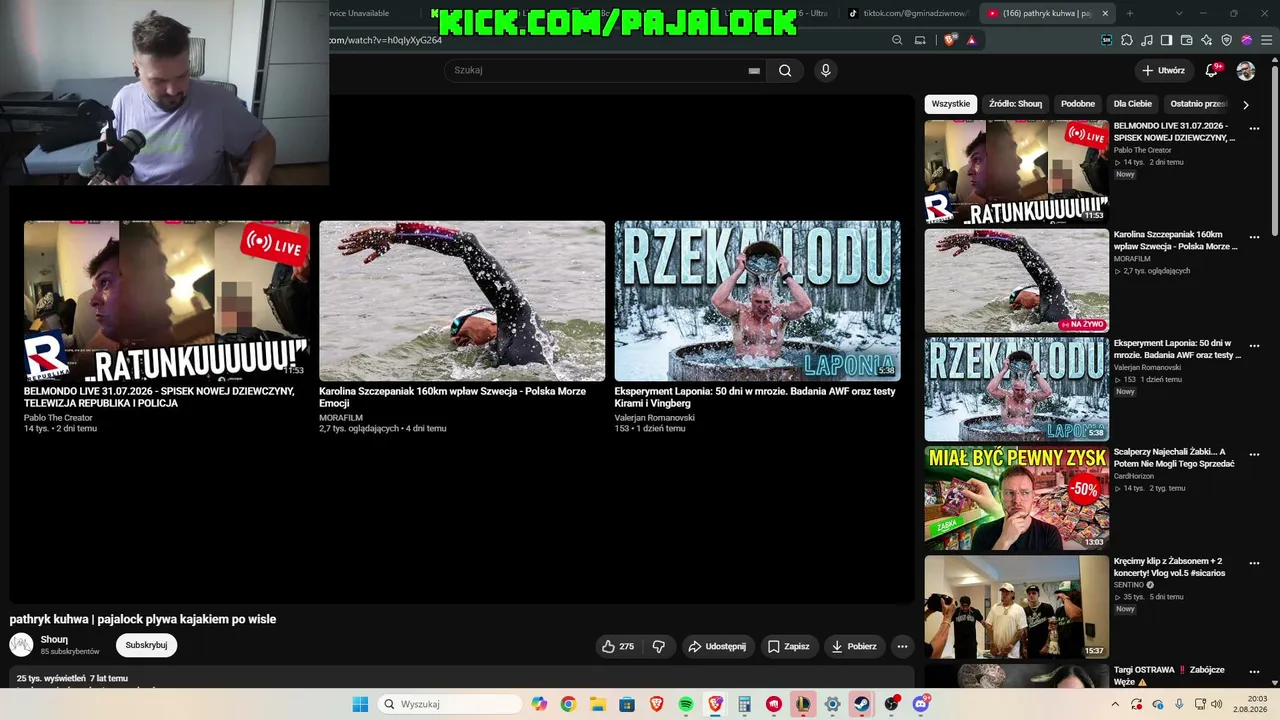
Task: Click the Utwórz create button
Action: pyautogui.click(x=1163, y=70)
